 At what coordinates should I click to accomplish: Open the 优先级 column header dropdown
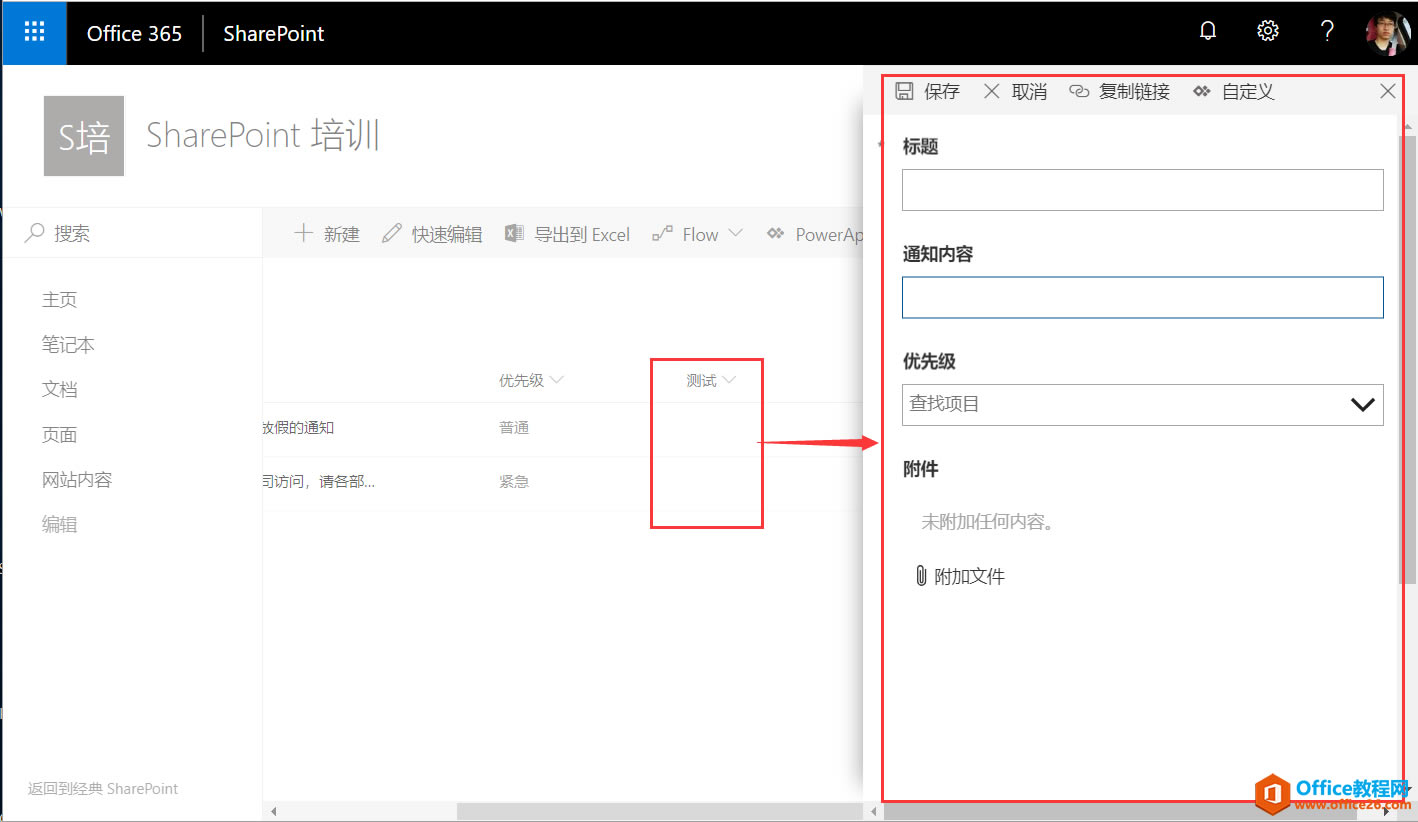point(557,380)
